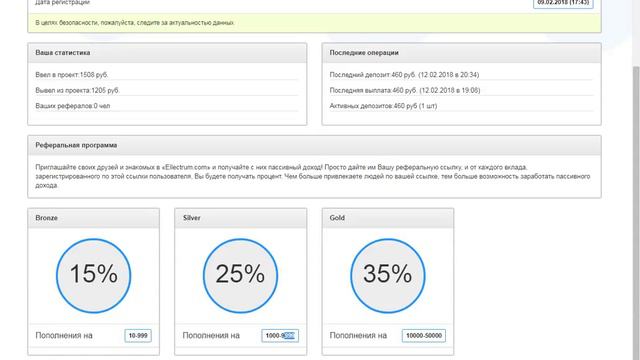Click the referral program description paragraph
Image resolution: width=640 pixels, height=360 pixels.
(313, 176)
